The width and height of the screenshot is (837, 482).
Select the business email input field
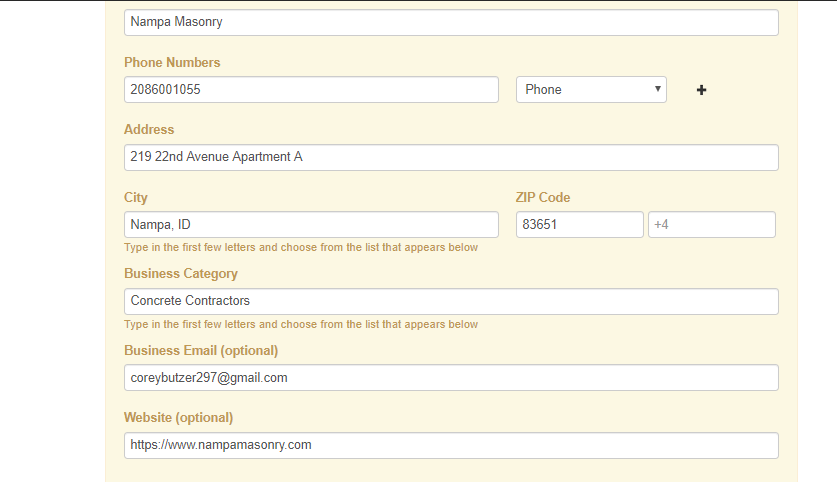pyautogui.click(x=451, y=377)
